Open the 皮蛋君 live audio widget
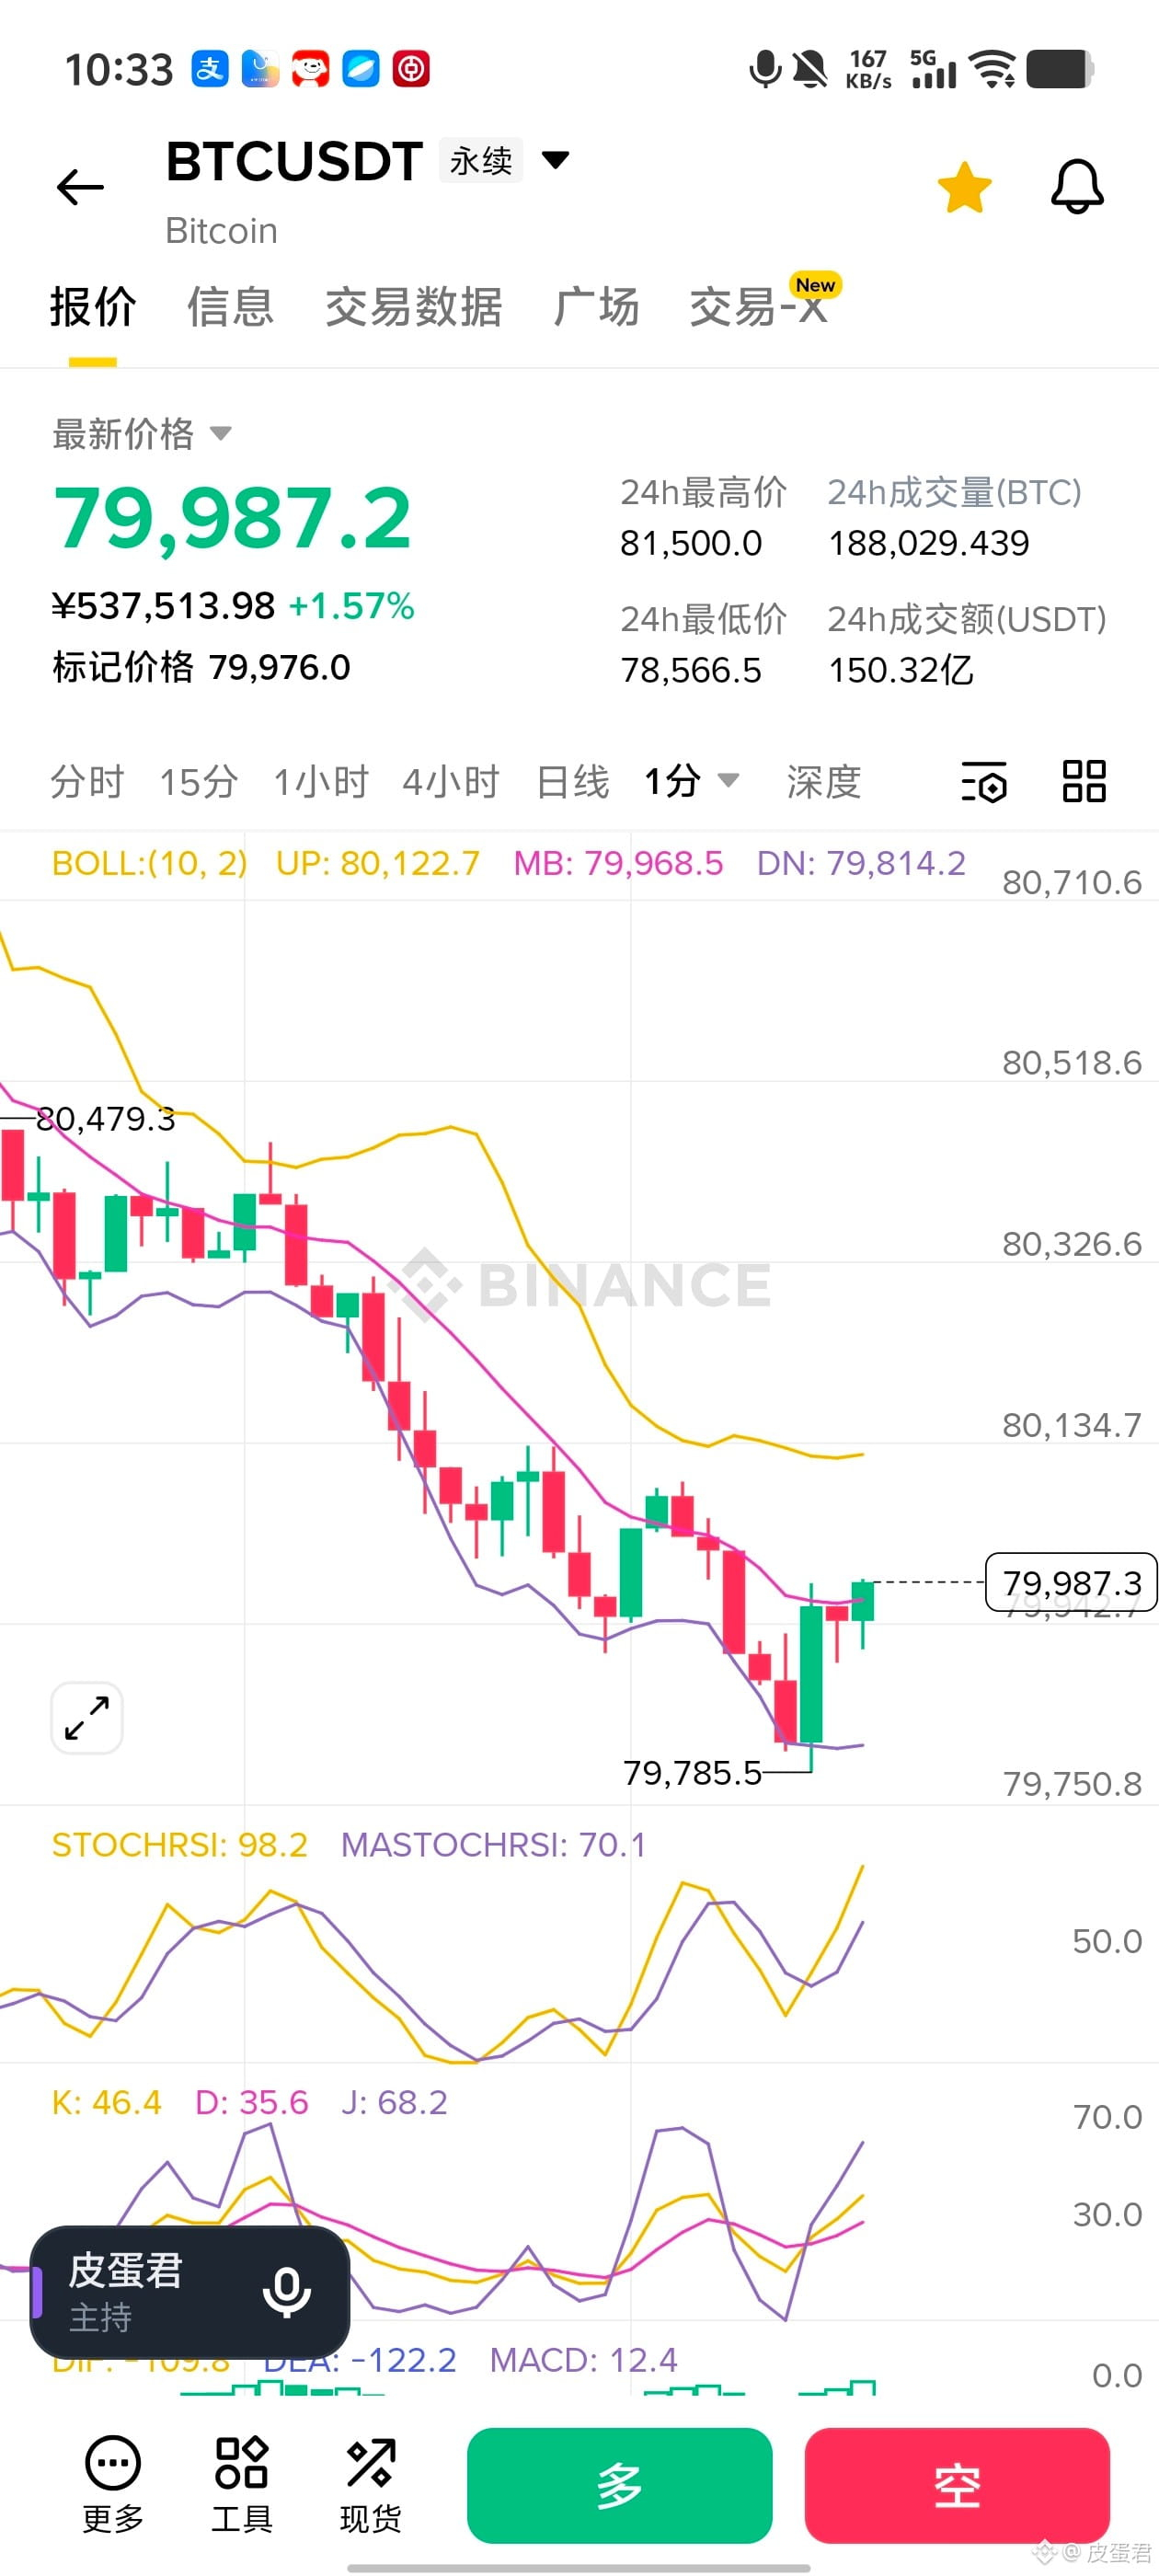The width and height of the screenshot is (1159, 2576). [190, 2292]
